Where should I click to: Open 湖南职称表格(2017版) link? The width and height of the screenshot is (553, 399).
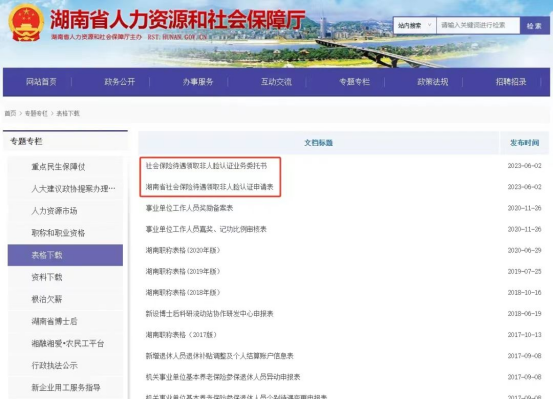(x=181, y=335)
